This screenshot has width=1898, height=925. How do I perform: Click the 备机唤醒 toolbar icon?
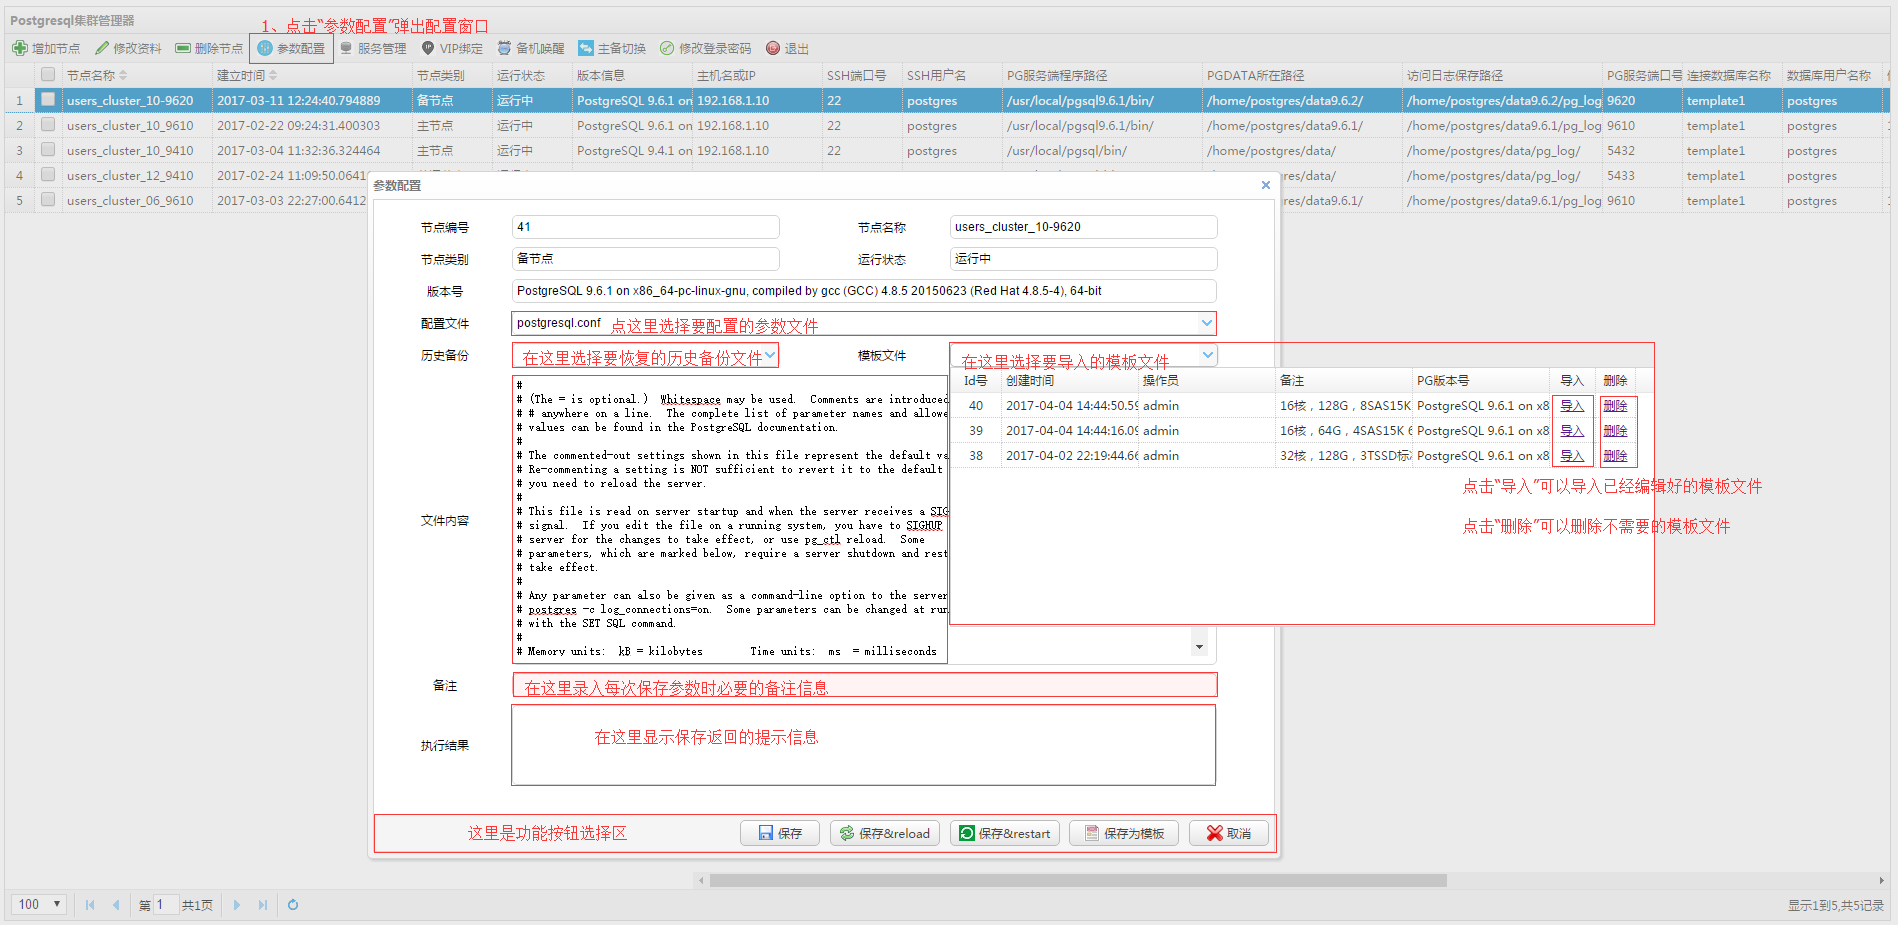click(x=504, y=48)
